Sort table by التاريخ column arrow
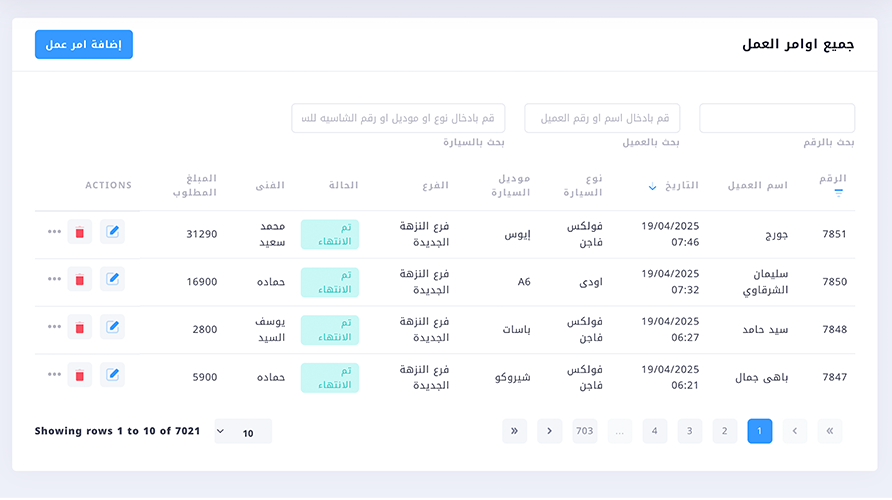The width and height of the screenshot is (892, 500). pyautogui.click(x=653, y=187)
